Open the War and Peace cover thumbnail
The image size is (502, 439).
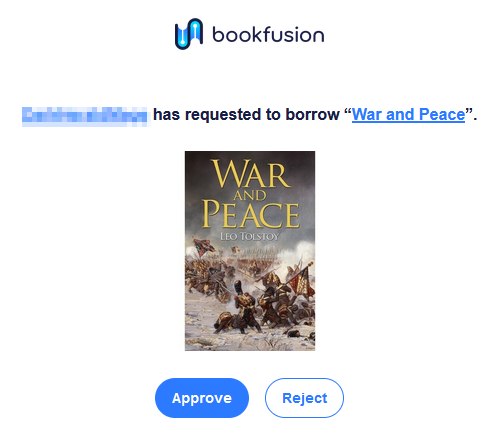click(250, 251)
